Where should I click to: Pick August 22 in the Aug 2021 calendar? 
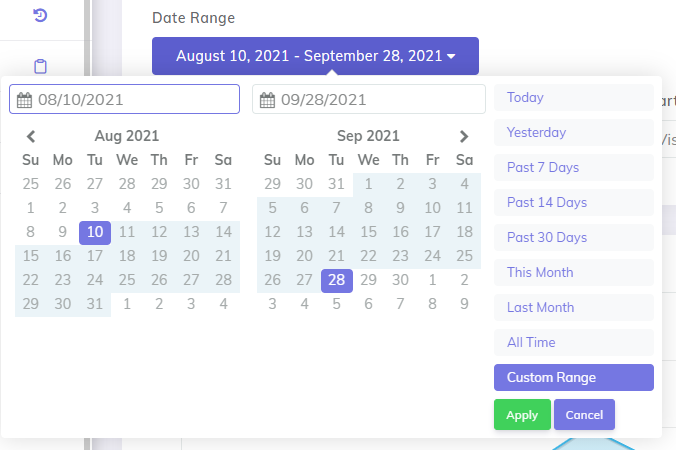31,280
